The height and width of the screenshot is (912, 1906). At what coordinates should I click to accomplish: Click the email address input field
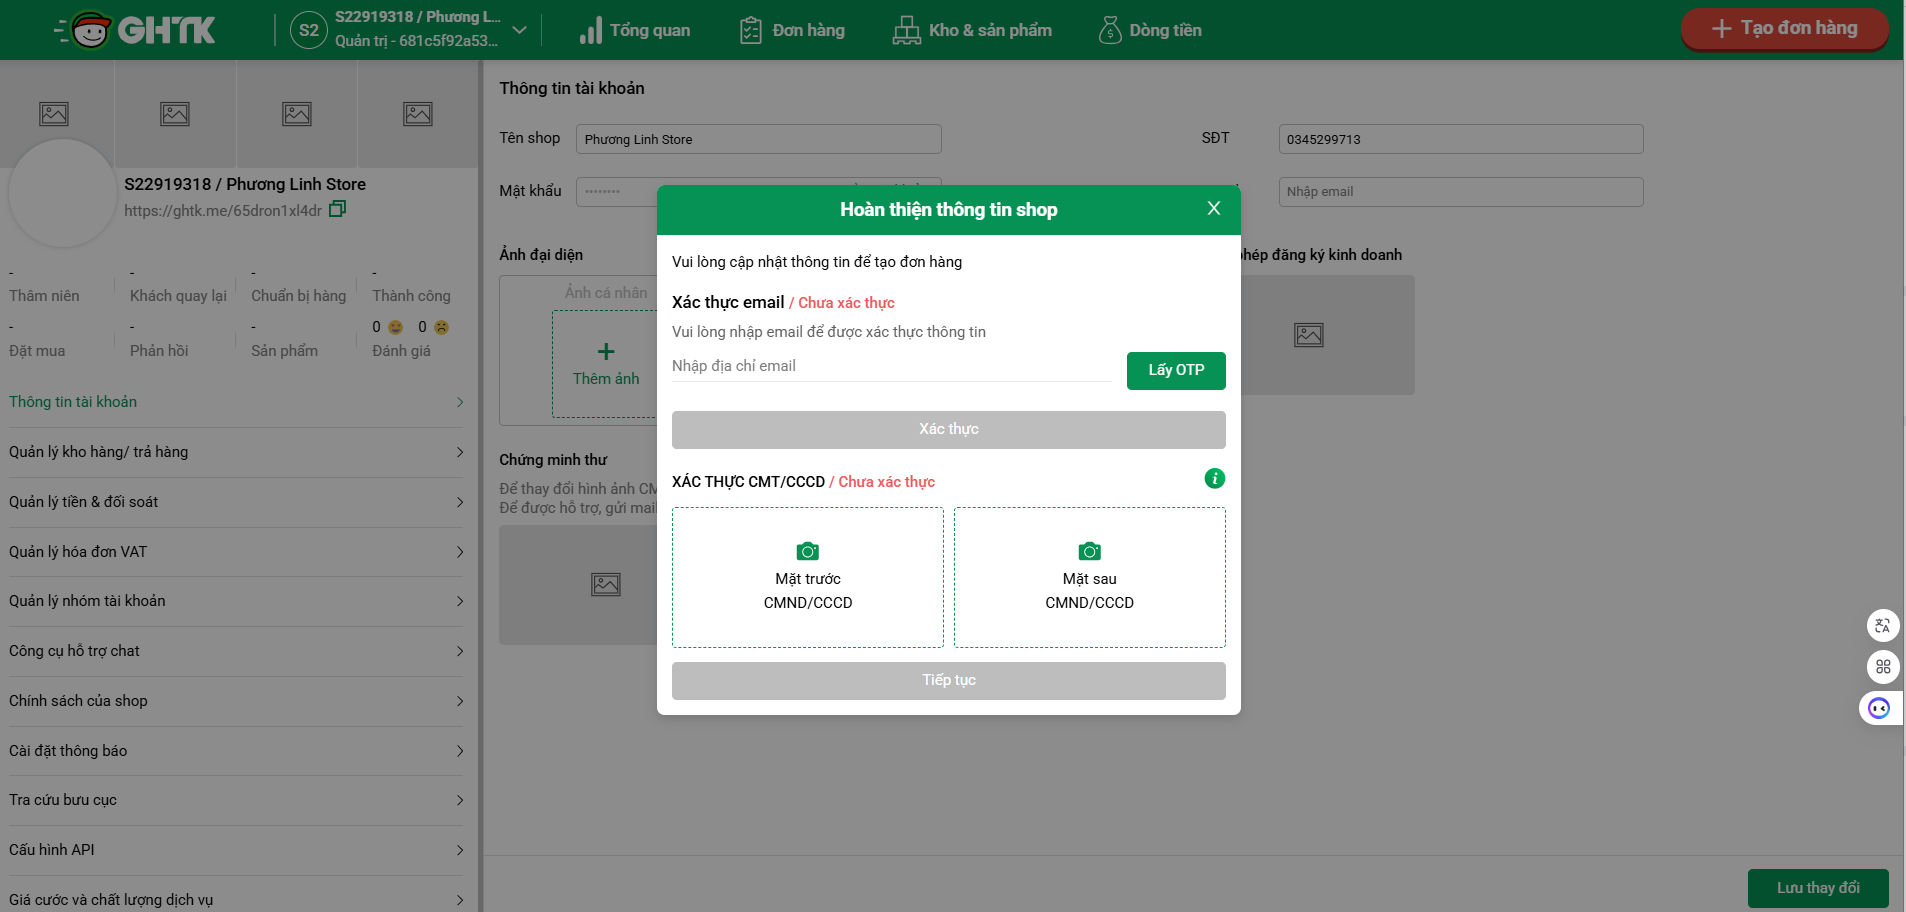coord(890,366)
